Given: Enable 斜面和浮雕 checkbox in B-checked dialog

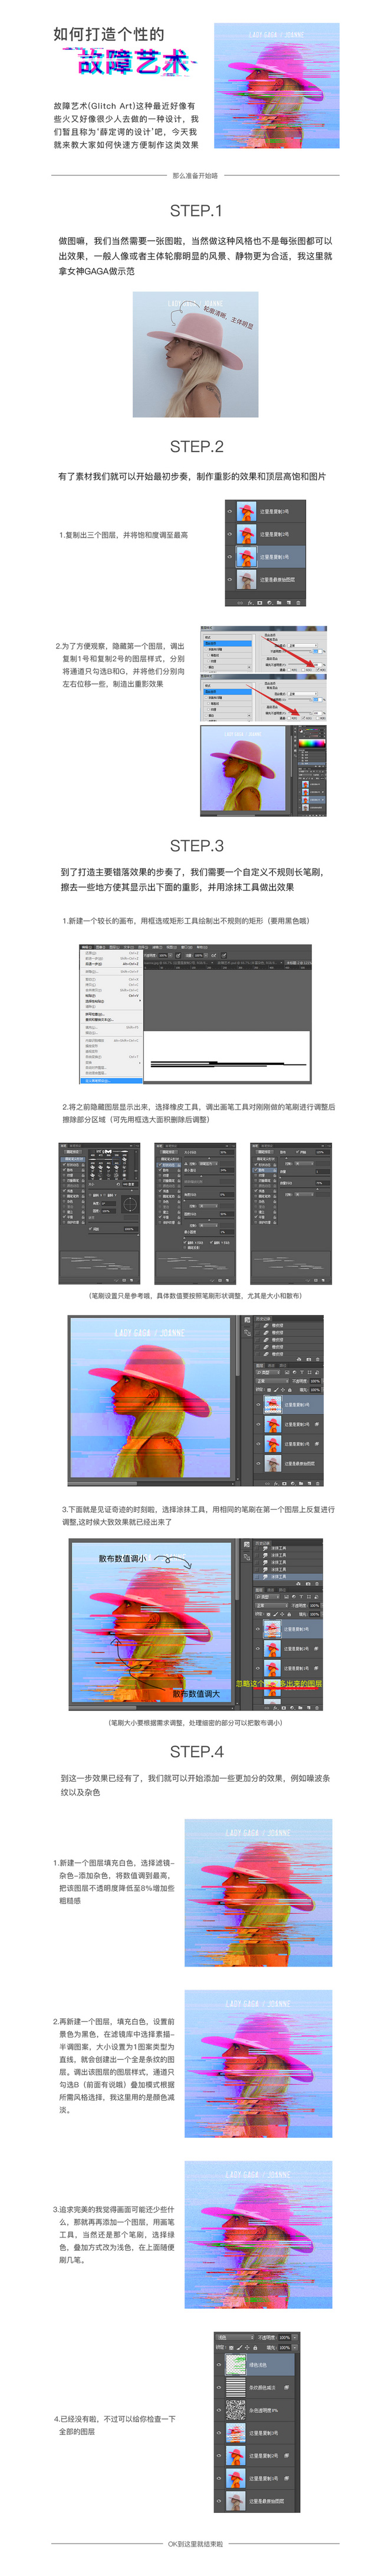Looking at the screenshot, I should click(x=206, y=650).
